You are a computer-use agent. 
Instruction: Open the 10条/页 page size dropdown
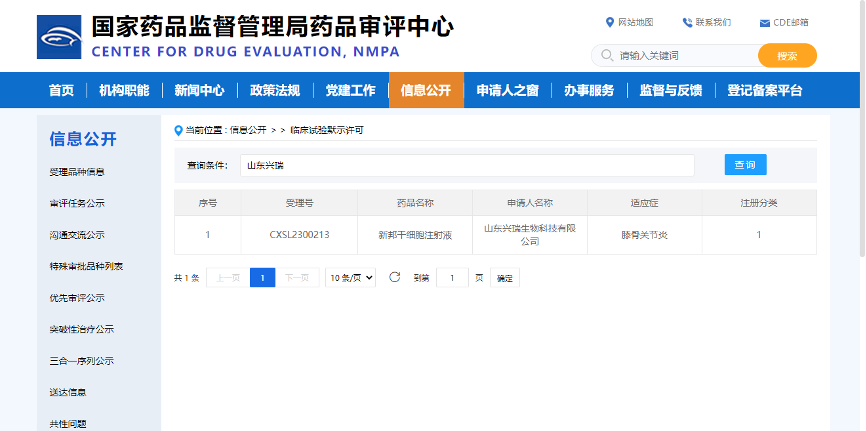tap(351, 278)
